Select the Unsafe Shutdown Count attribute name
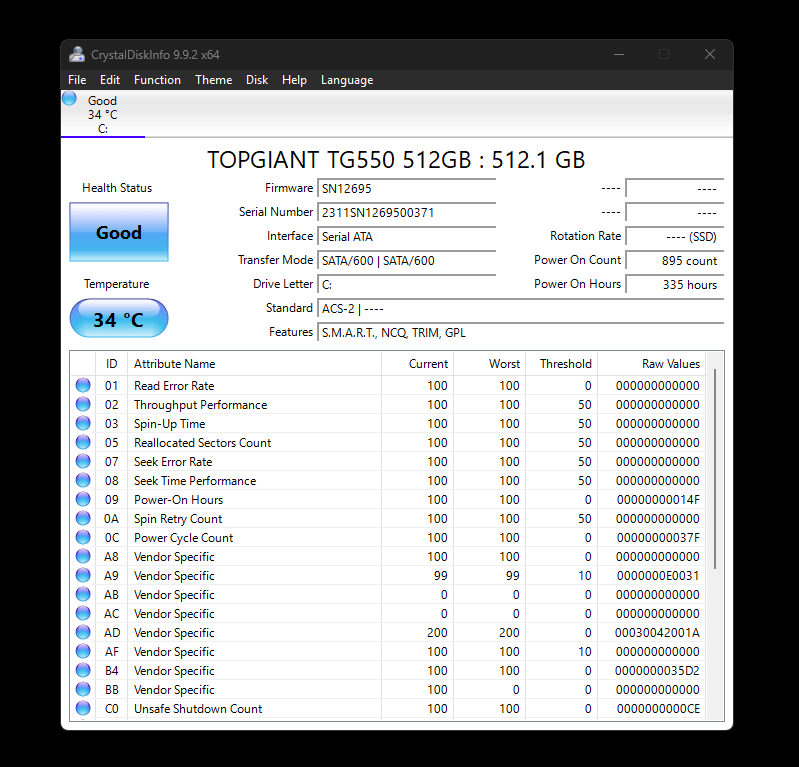 198,709
